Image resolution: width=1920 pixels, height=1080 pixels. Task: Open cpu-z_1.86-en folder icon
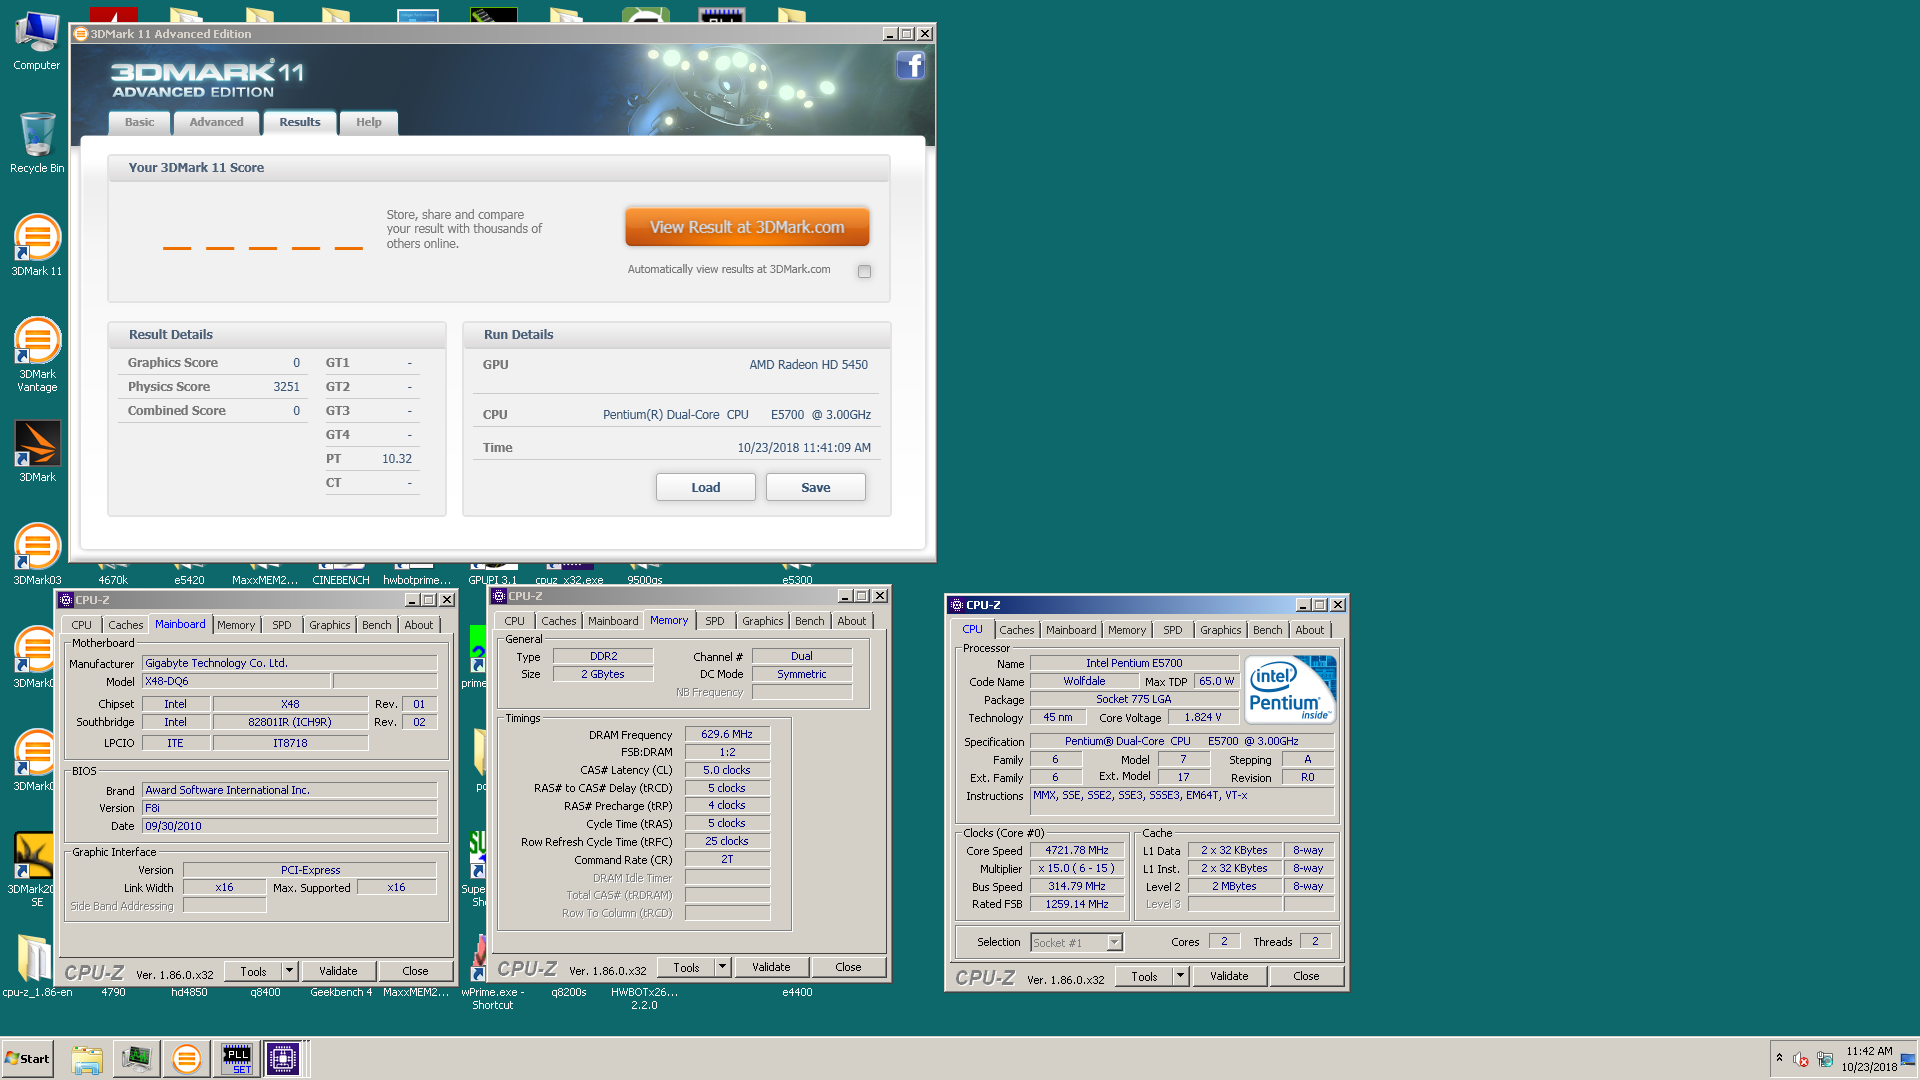click(x=36, y=966)
